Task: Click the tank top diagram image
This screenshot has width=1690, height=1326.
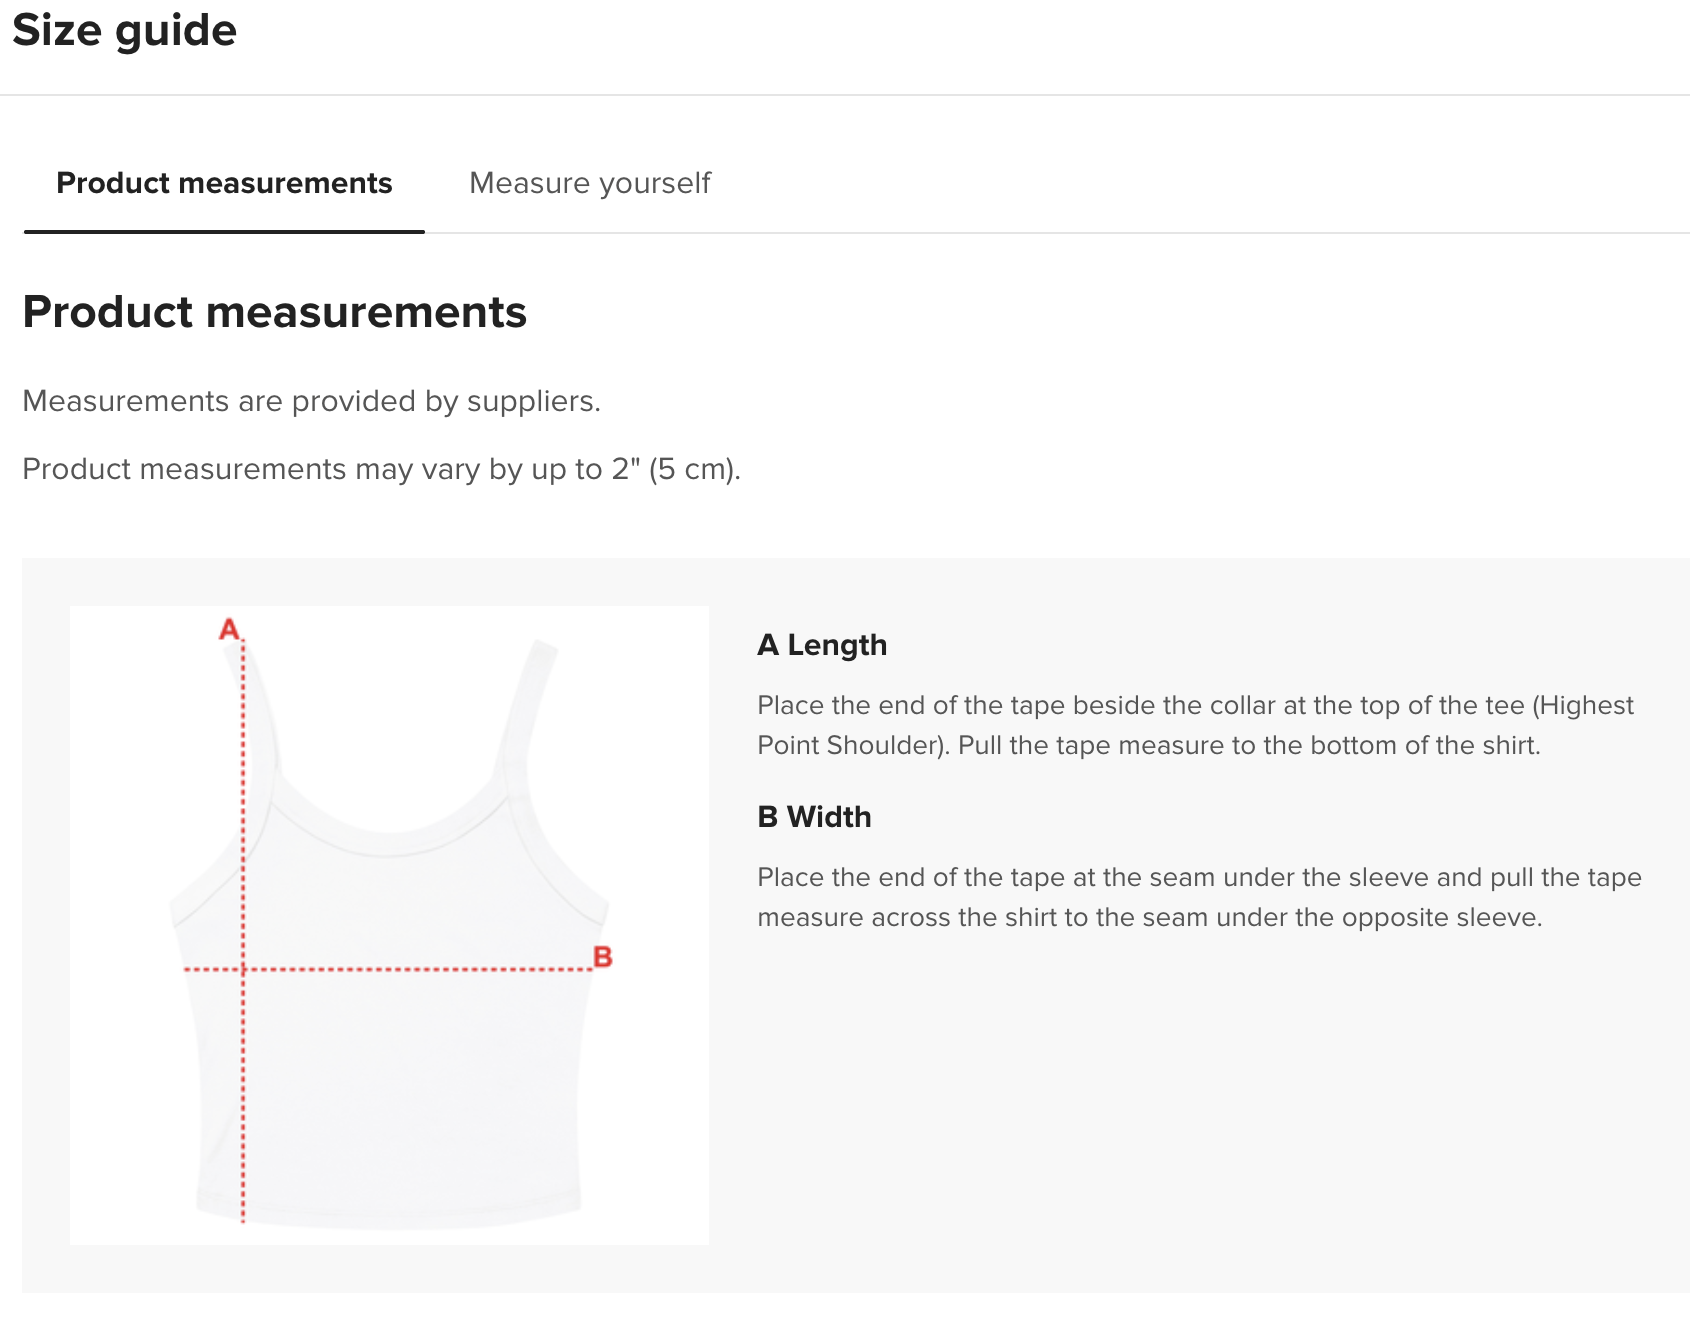Action: pyautogui.click(x=389, y=925)
